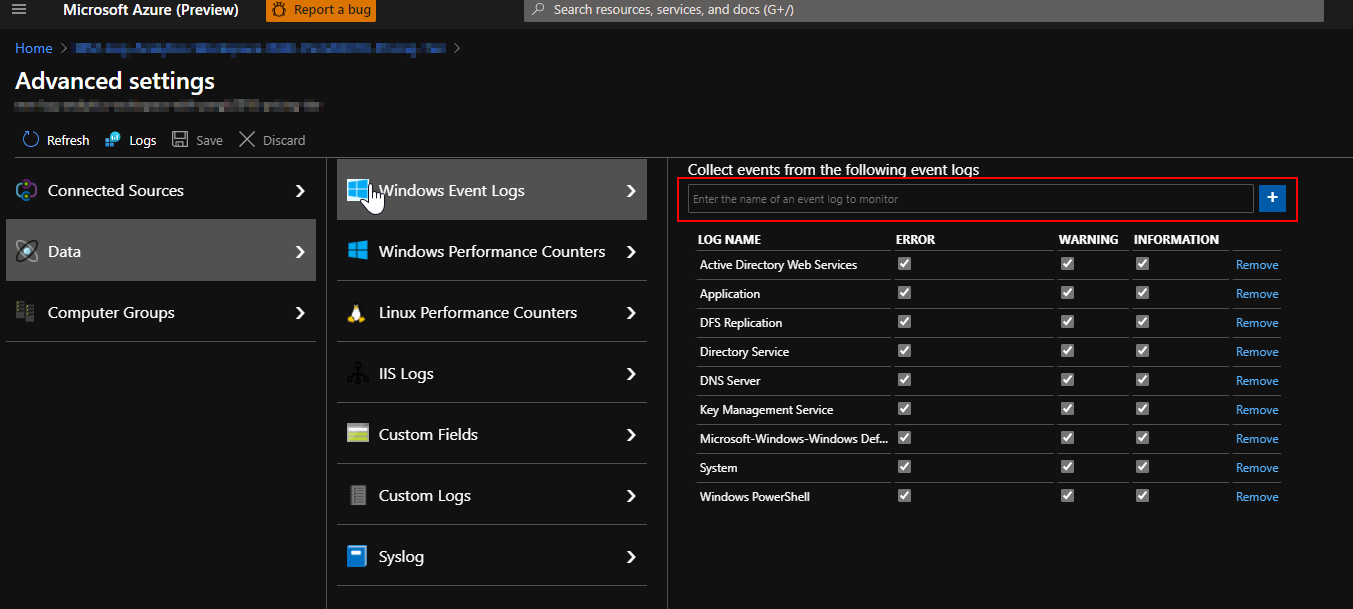Click the Computer Groups icon

coord(26,312)
